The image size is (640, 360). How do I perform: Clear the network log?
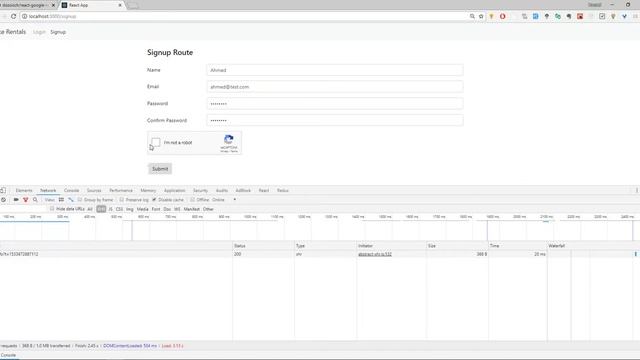tap(4, 200)
